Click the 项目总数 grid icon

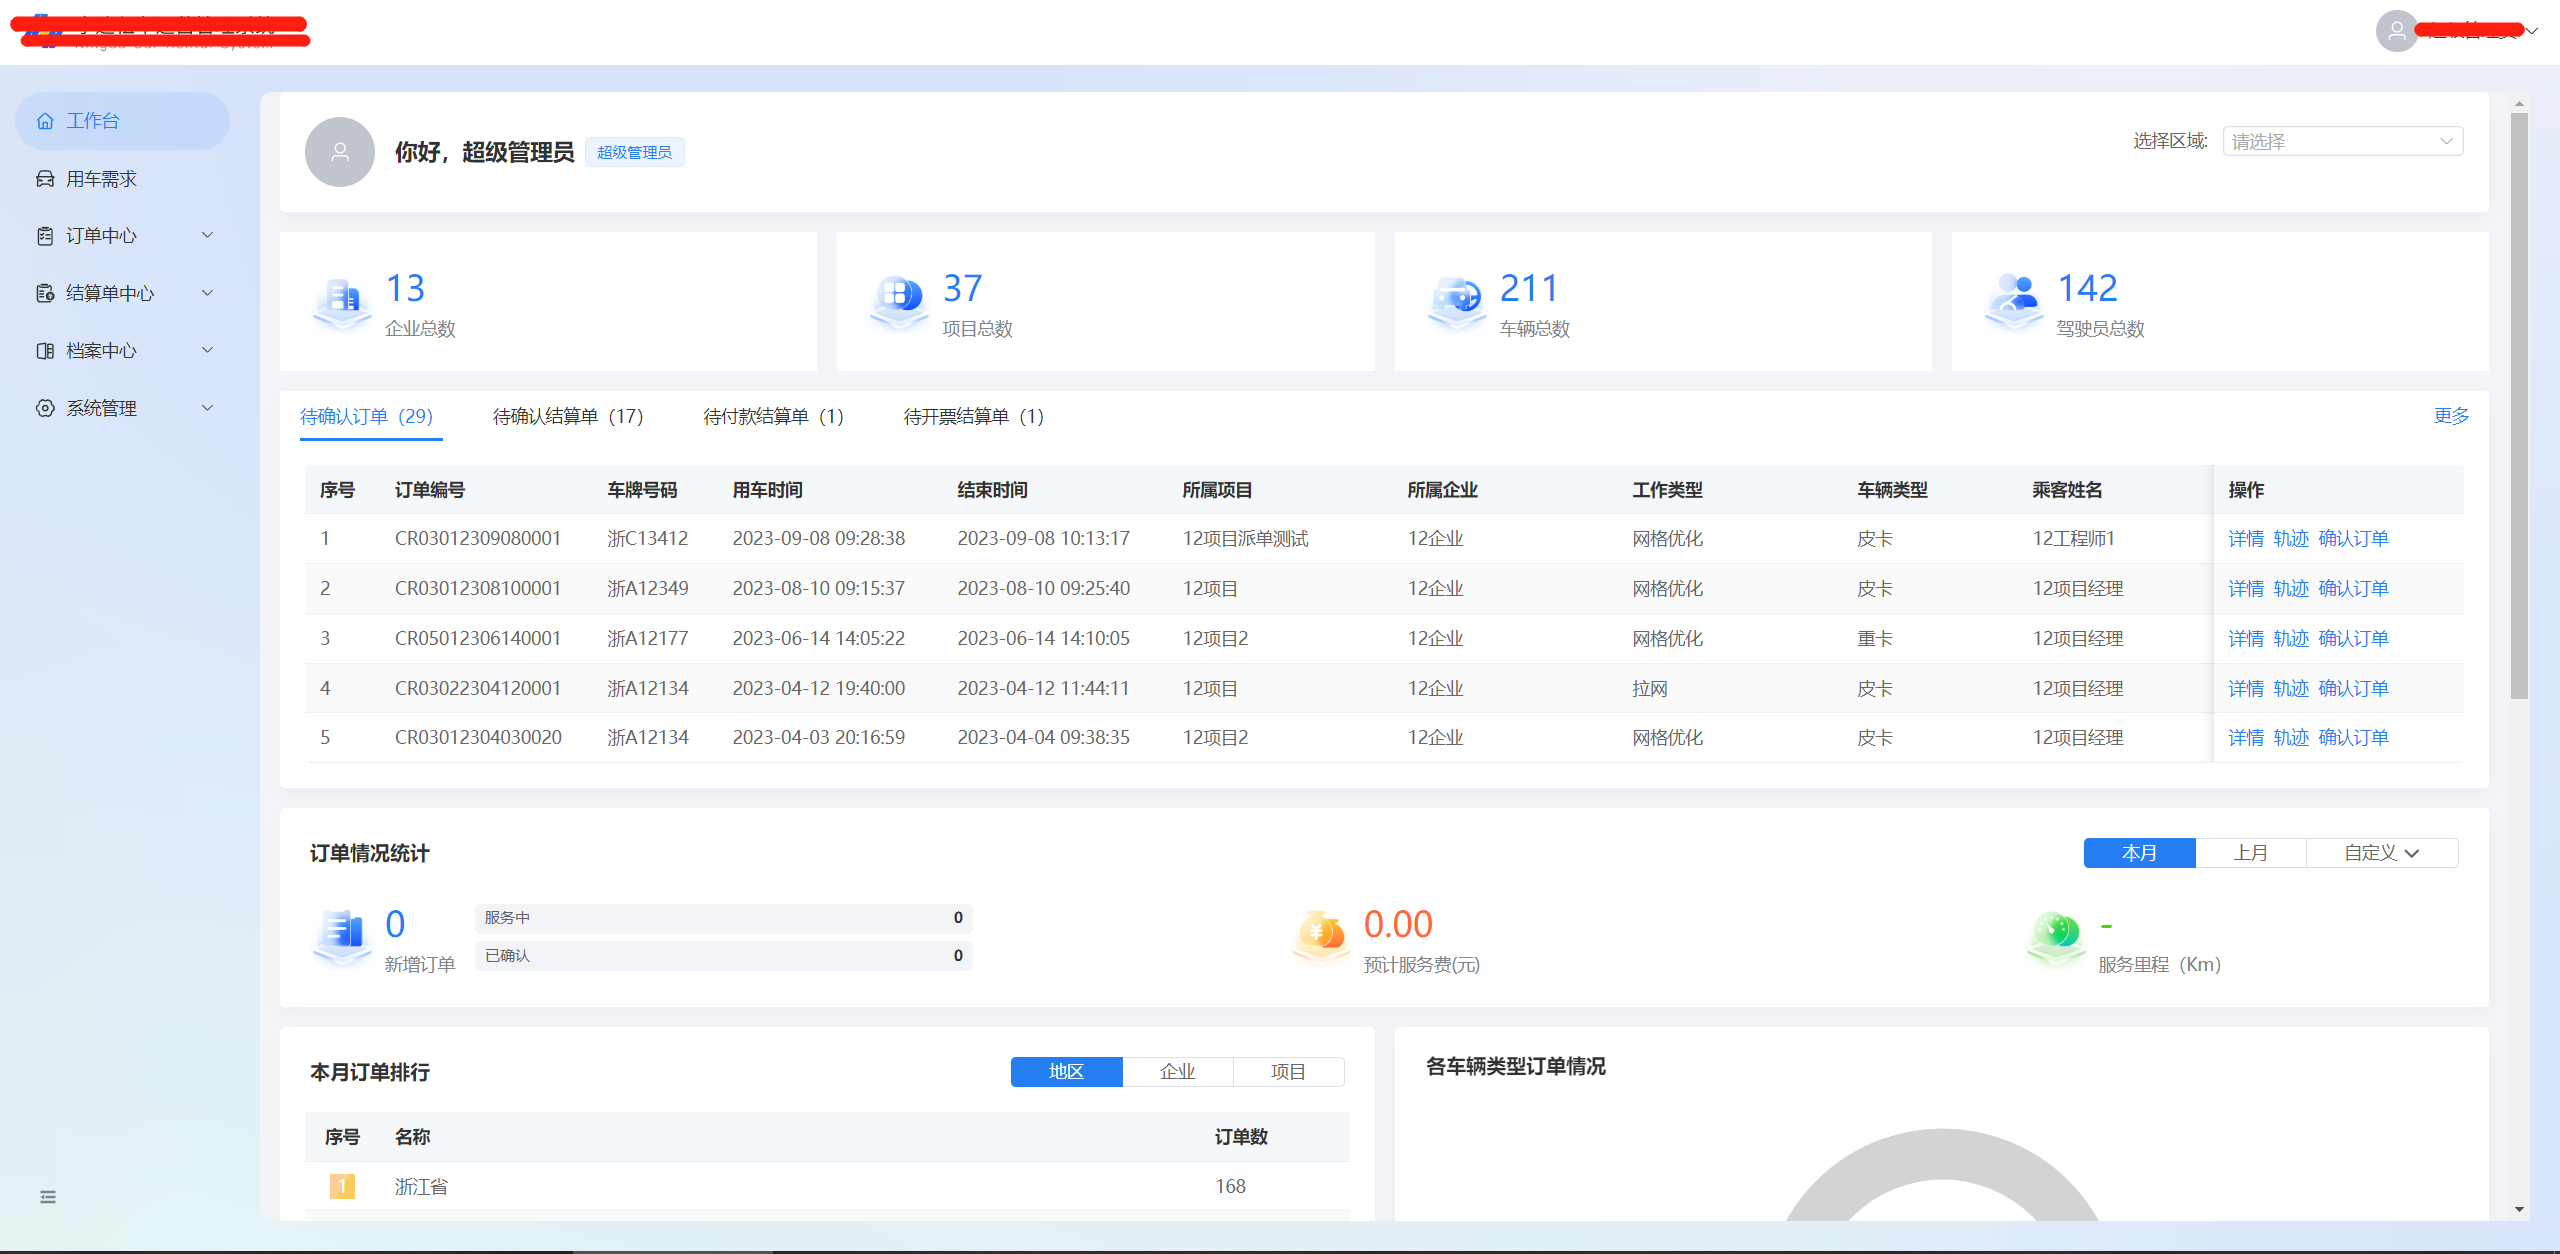coord(899,303)
